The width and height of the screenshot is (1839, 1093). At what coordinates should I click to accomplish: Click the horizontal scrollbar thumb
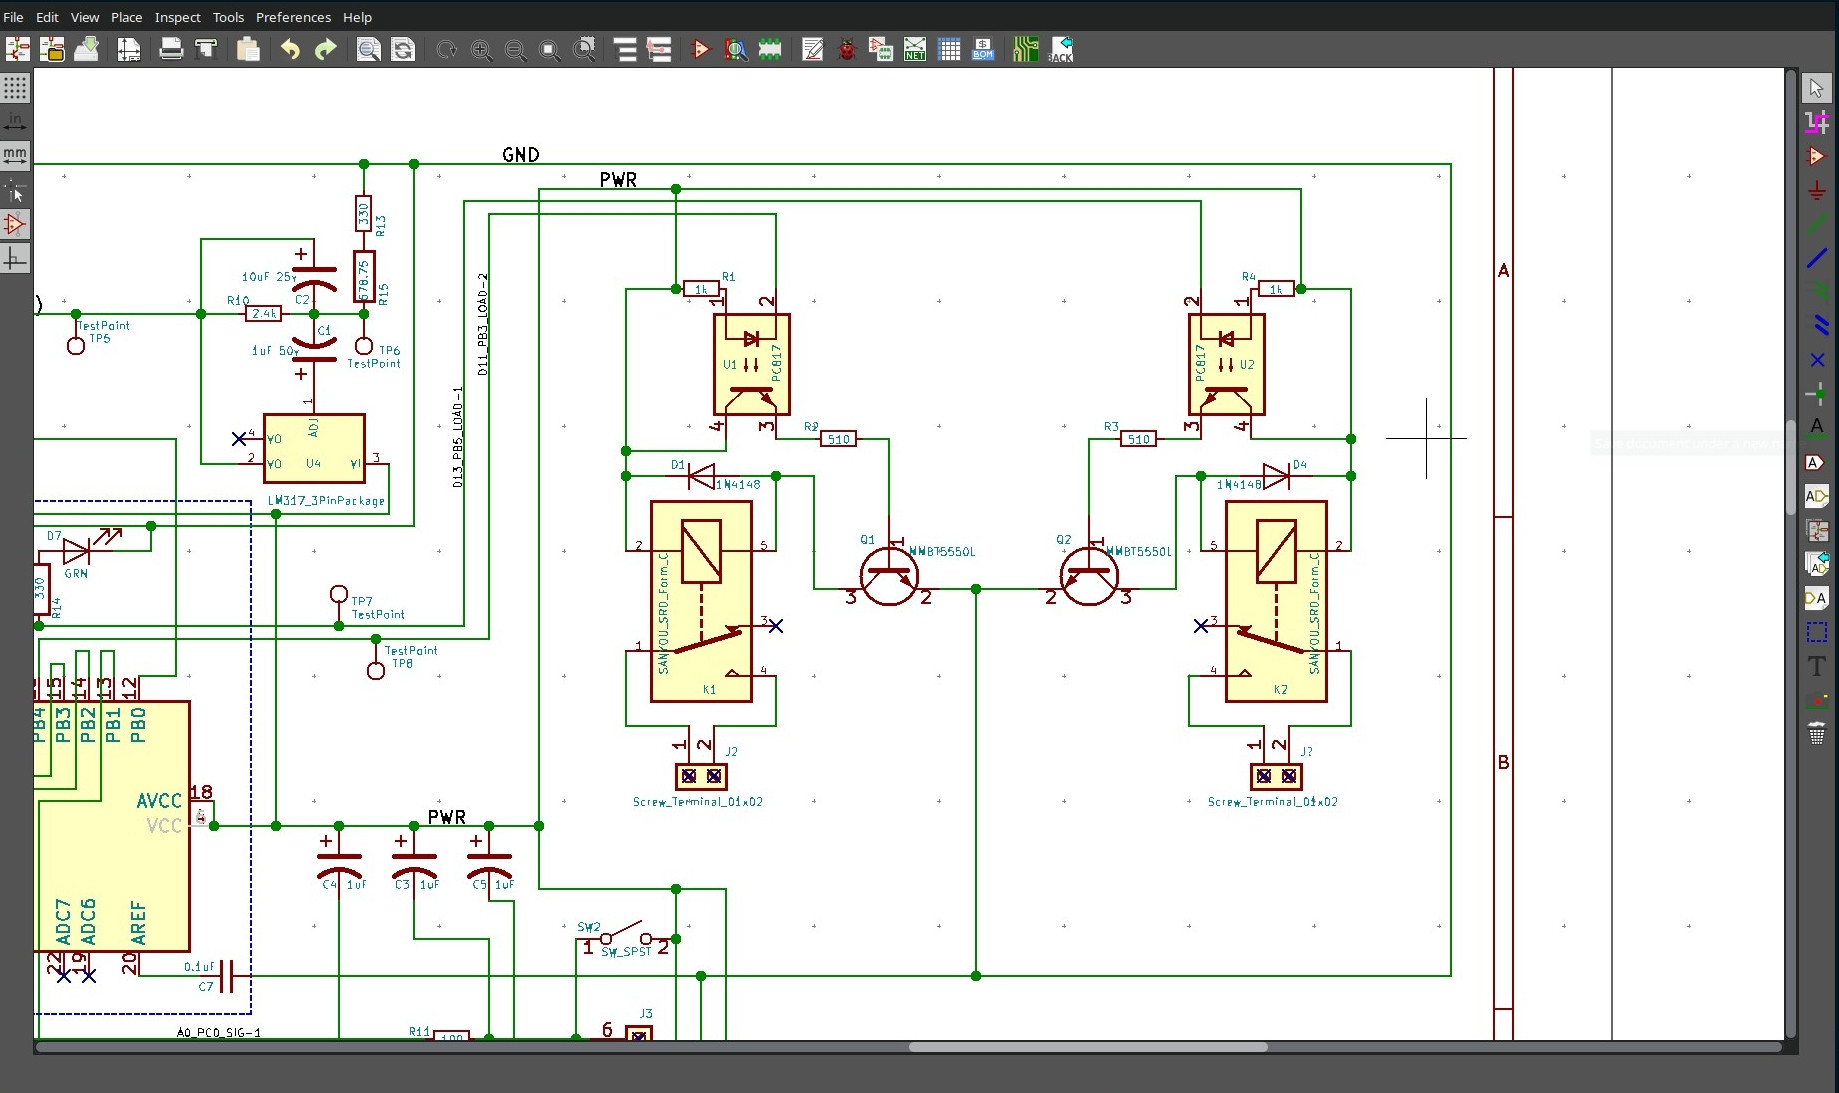pos(1088,1047)
